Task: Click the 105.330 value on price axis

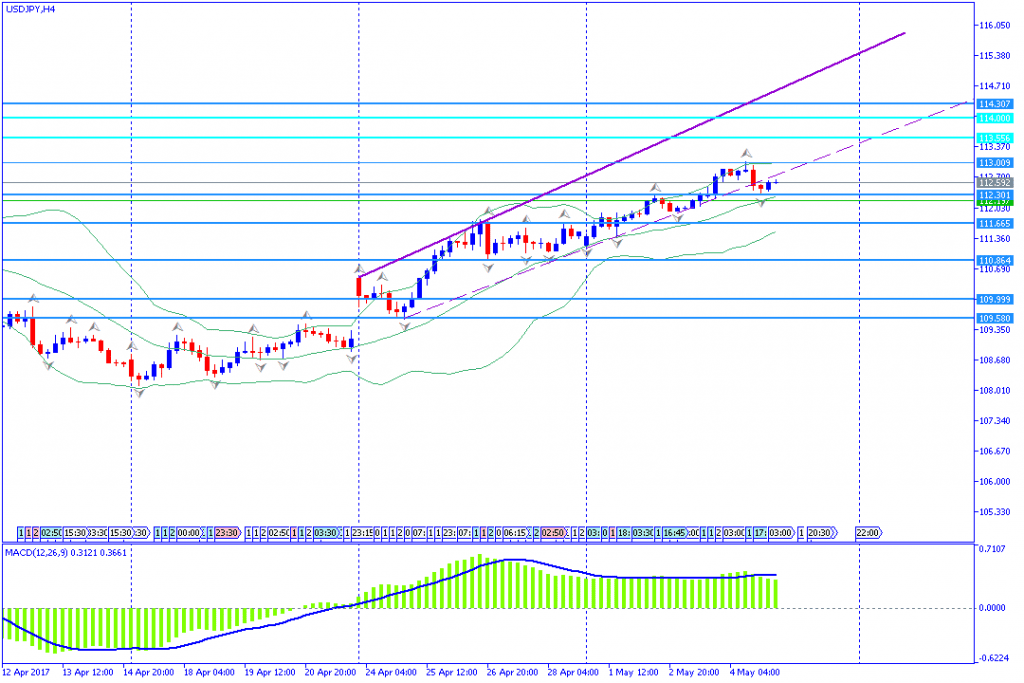Action: point(995,512)
